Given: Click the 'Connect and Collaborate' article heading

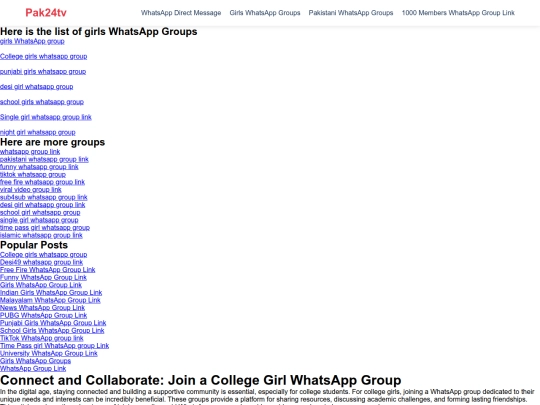Looking at the screenshot, I should [x=200, y=380].
